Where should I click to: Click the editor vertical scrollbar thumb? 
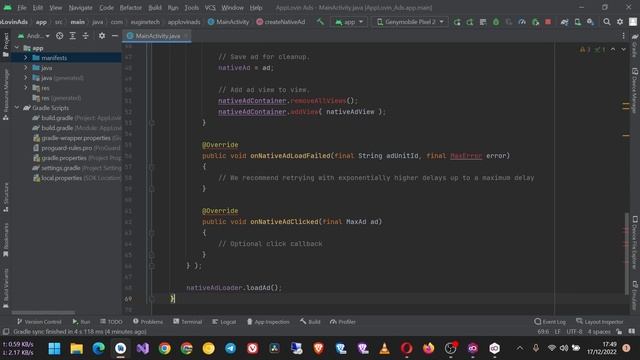click(627, 253)
